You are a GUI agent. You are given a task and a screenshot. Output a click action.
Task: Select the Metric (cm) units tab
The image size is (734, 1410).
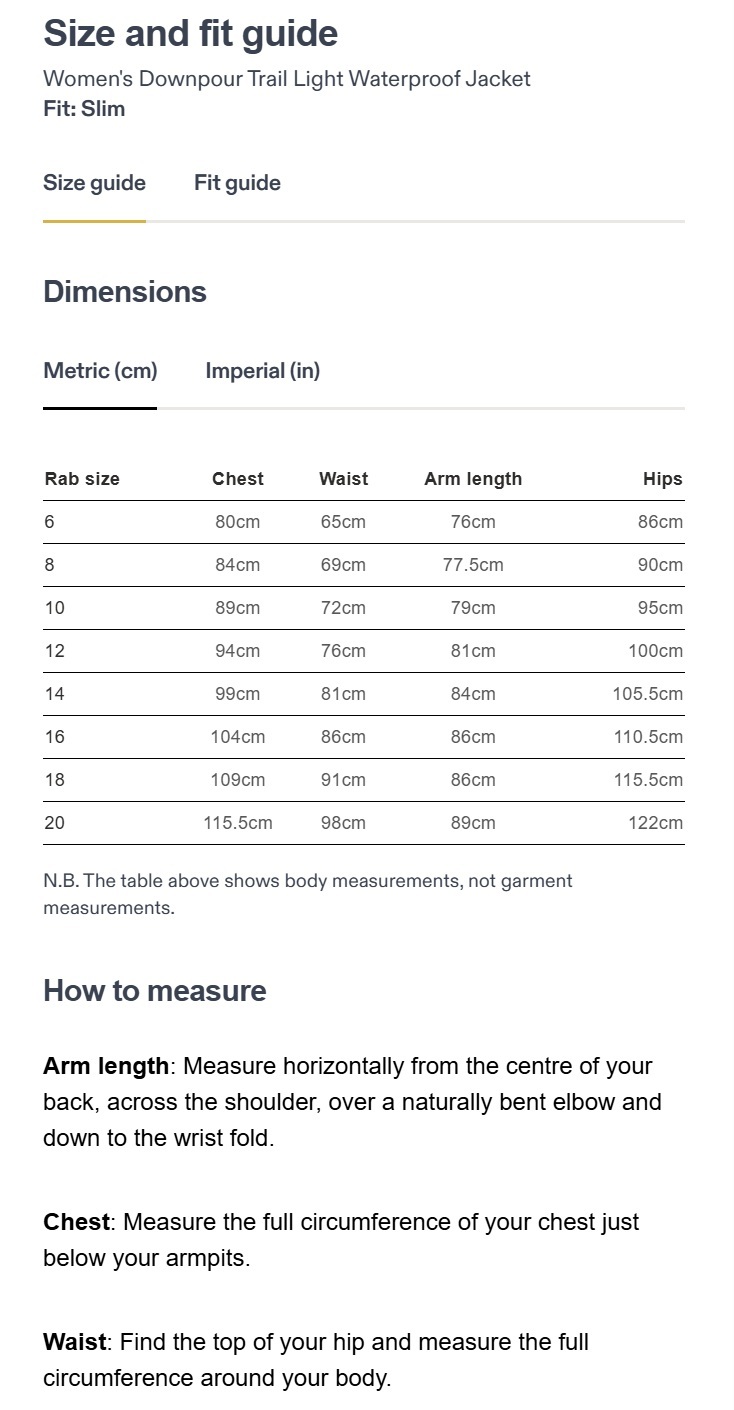click(100, 371)
